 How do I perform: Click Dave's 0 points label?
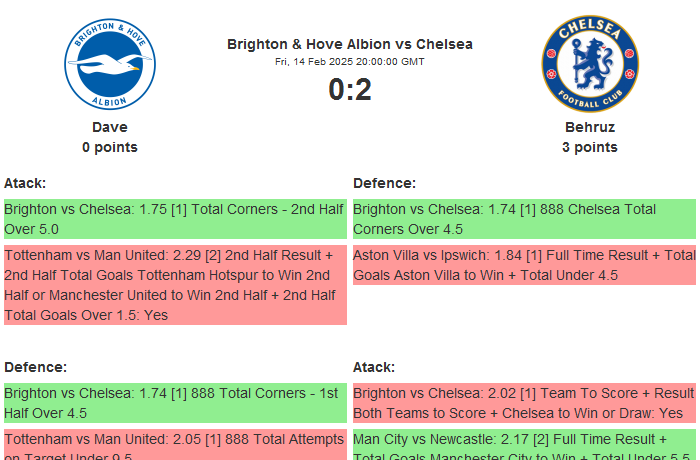tap(110, 147)
